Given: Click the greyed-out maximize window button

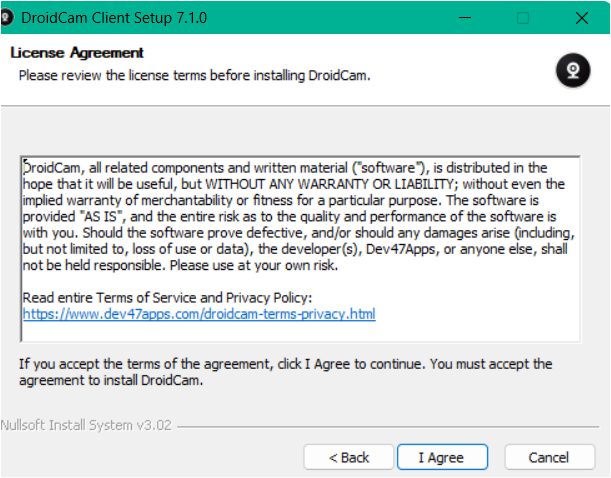Looking at the screenshot, I should 522,17.
